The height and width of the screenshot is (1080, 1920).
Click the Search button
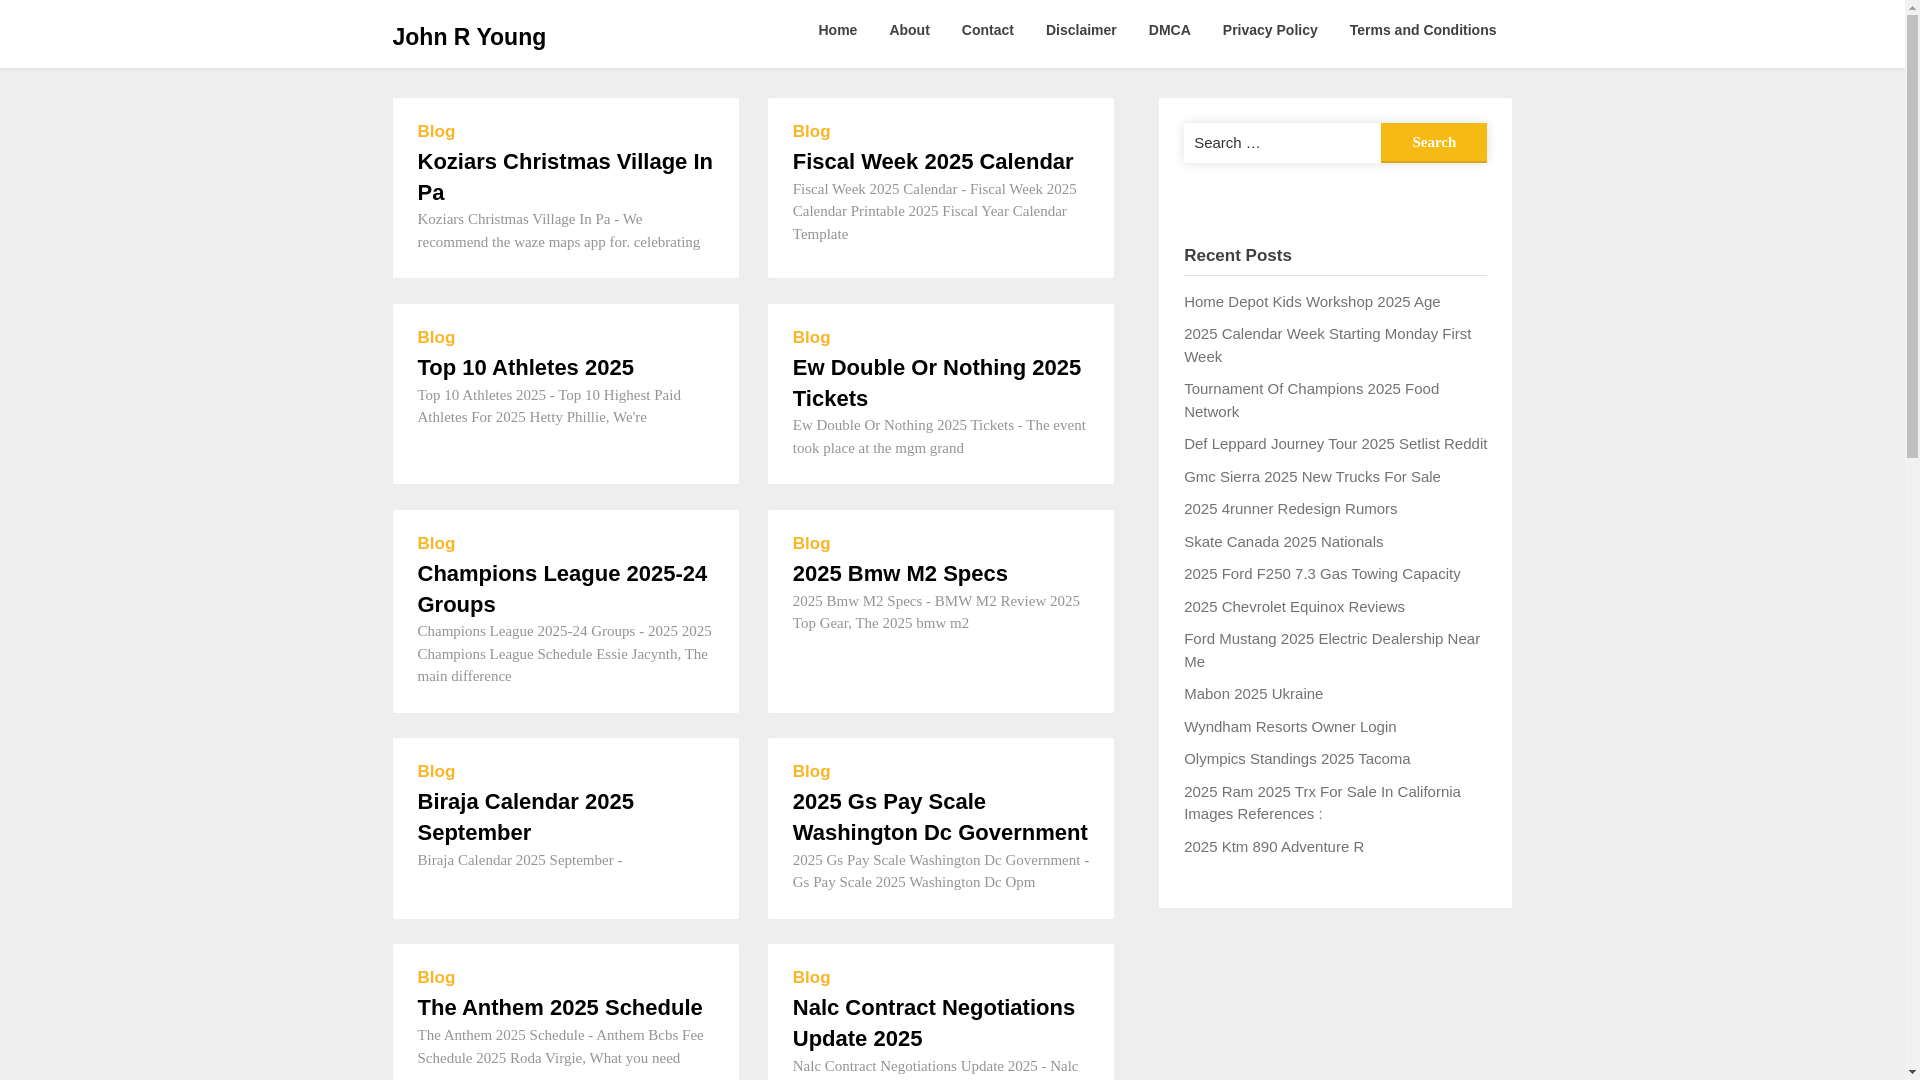tap(1433, 142)
